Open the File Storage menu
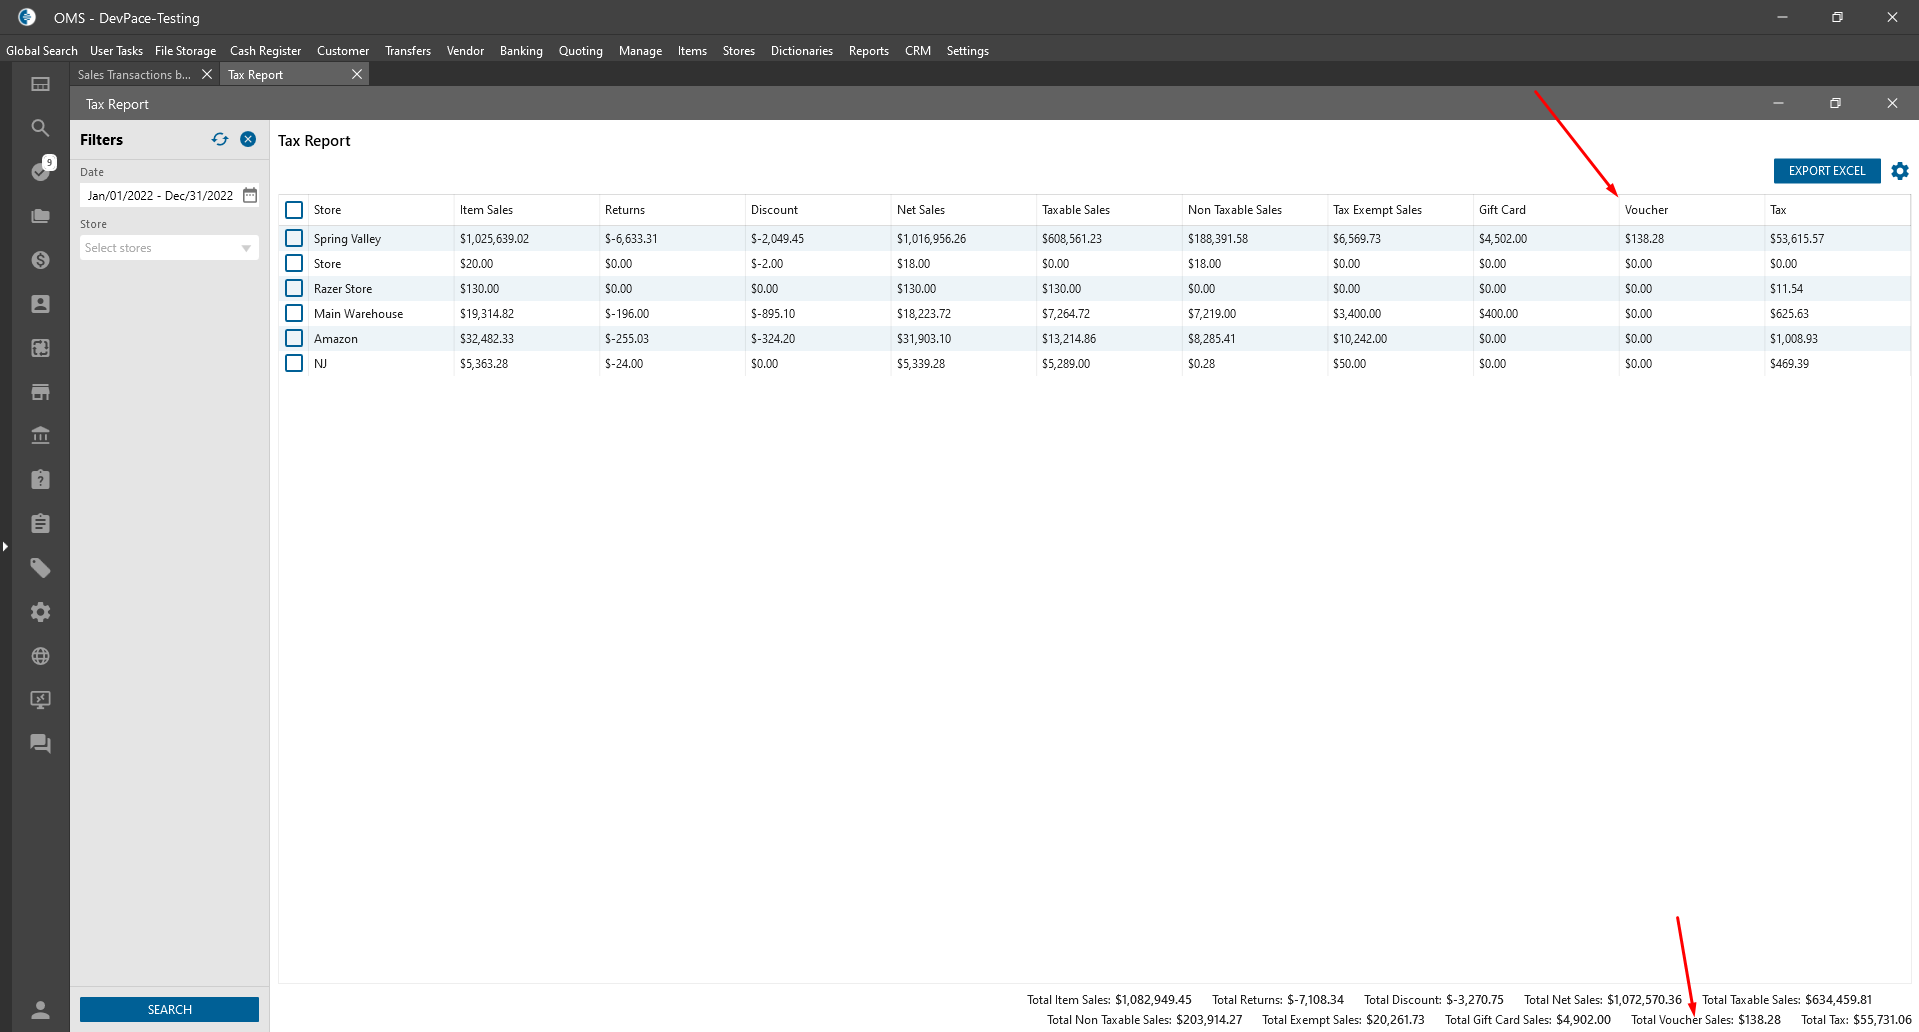The height and width of the screenshot is (1032, 1919). [x=185, y=51]
